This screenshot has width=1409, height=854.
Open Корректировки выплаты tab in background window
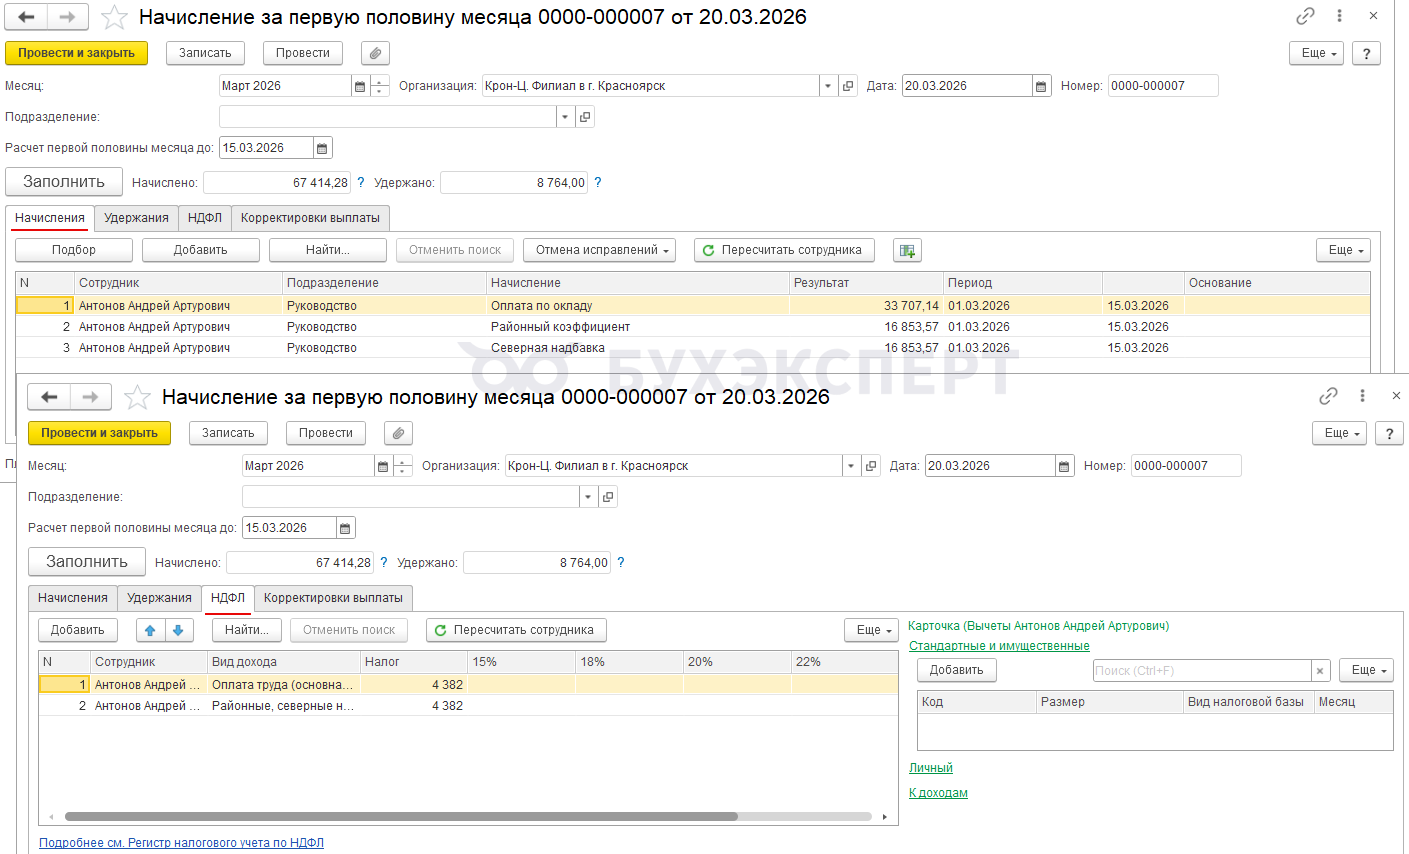click(x=310, y=218)
